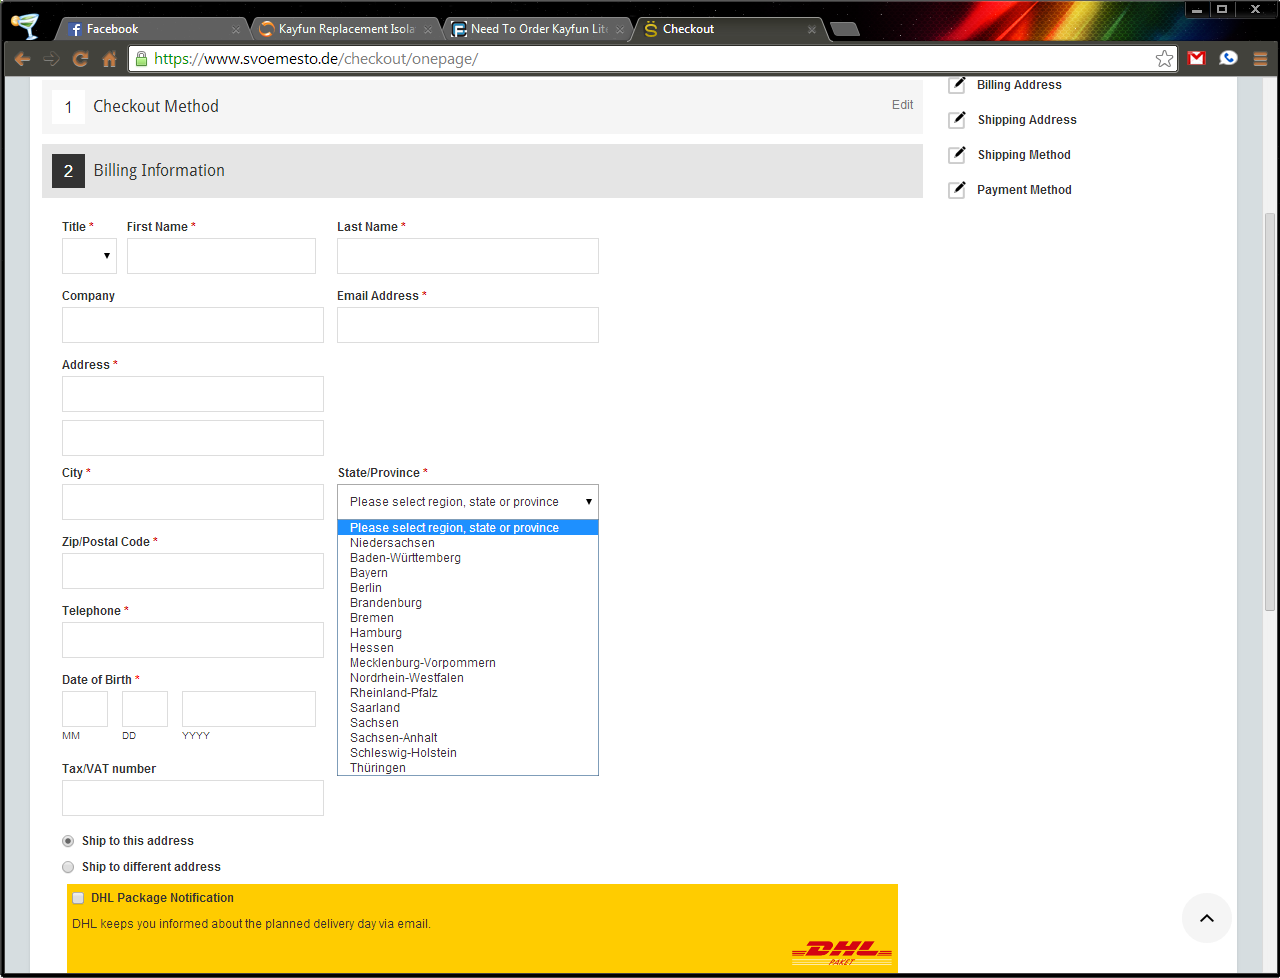Click the scroll-to-top chevron button
The image size is (1280, 978).
tap(1207, 918)
